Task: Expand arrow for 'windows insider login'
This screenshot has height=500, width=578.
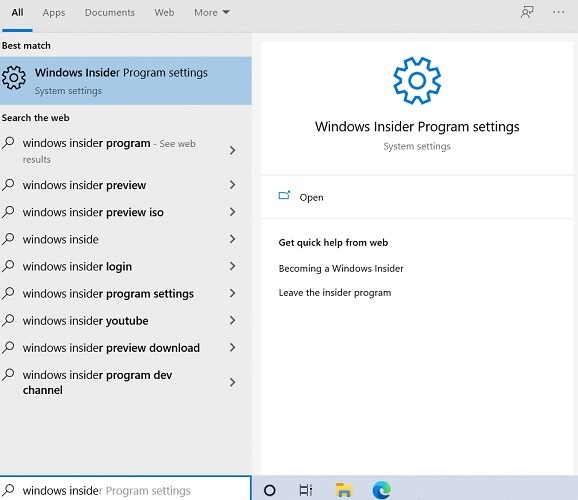Action: tap(232, 266)
